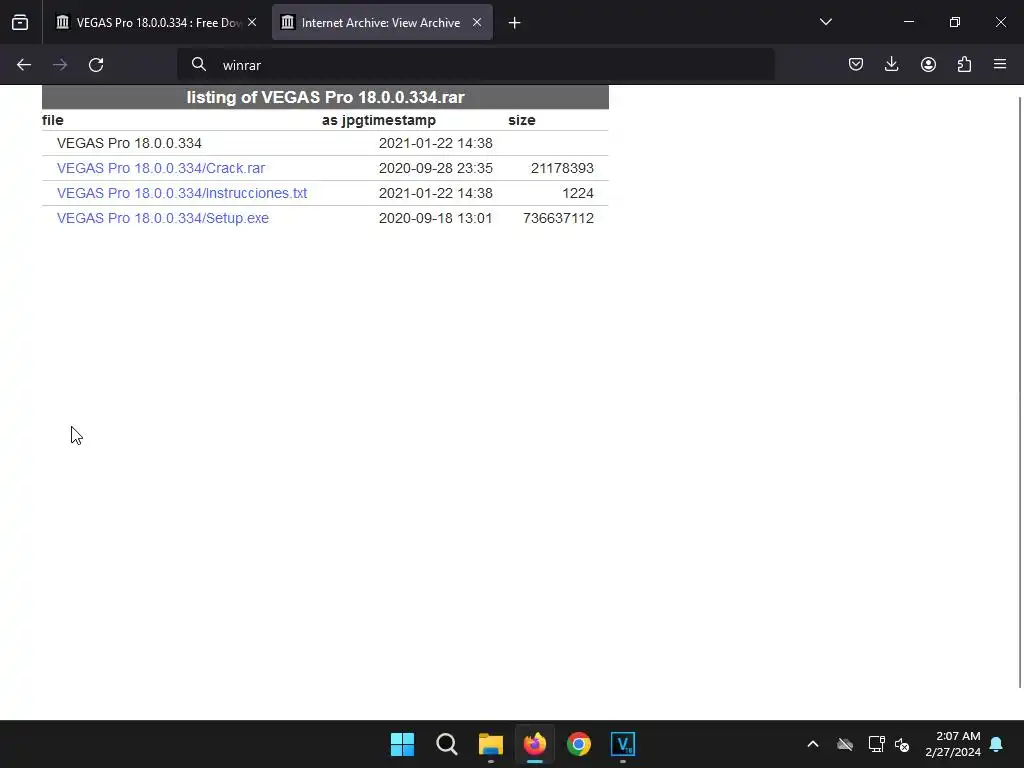This screenshot has width=1024, height=768.
Task: Open a new browser tab
Action: (515, 23)
